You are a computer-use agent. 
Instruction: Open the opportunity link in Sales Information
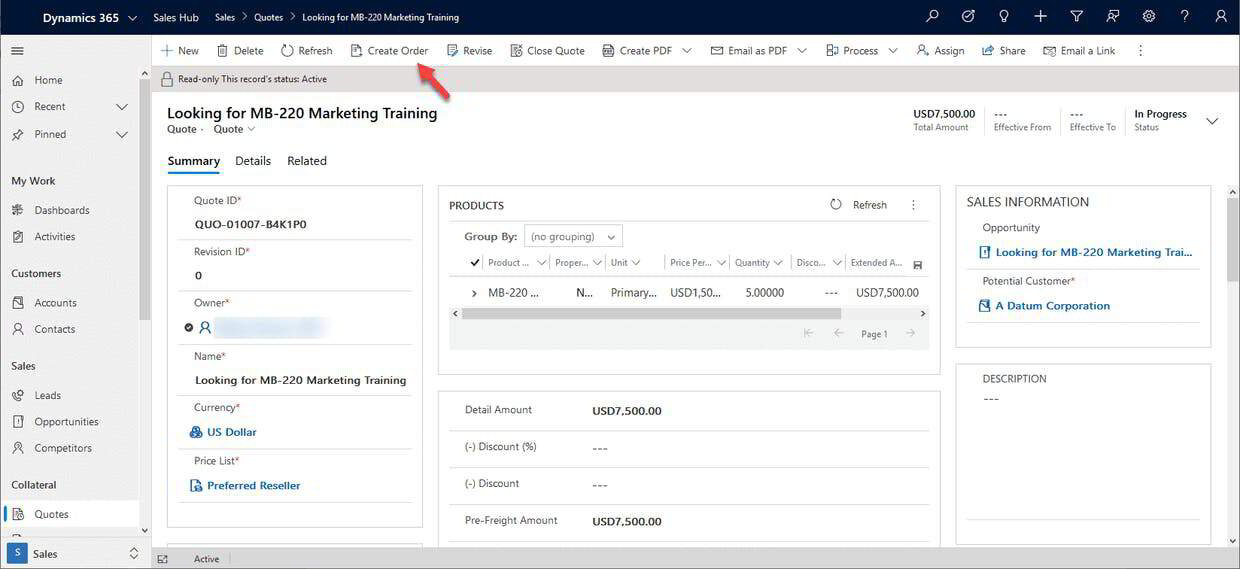click(1094, 252)
